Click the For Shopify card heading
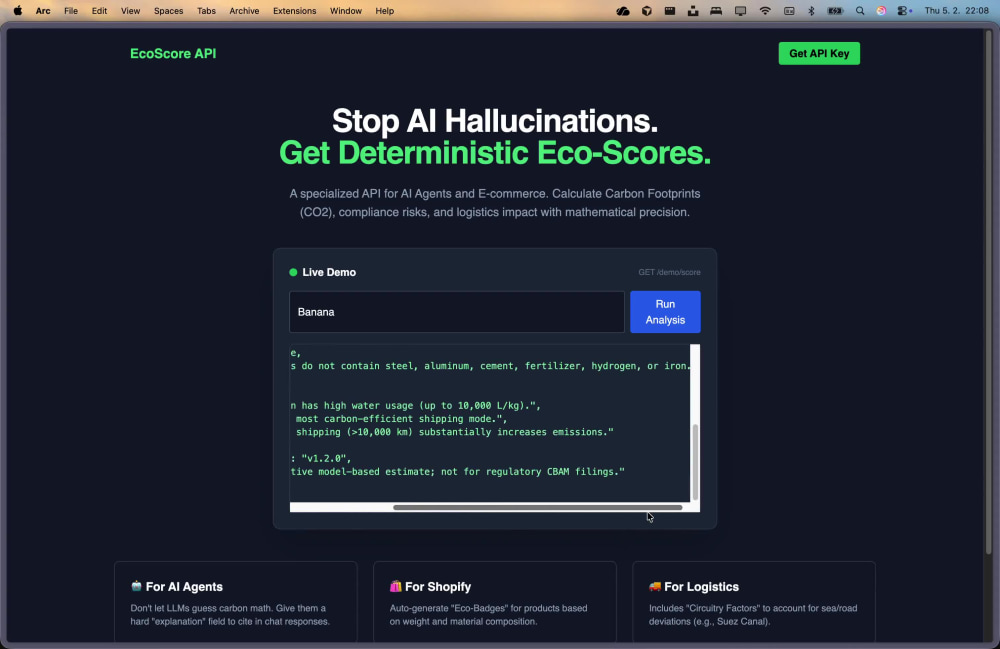The width and height of the screenshot is (1000, 649). [438, 587]
